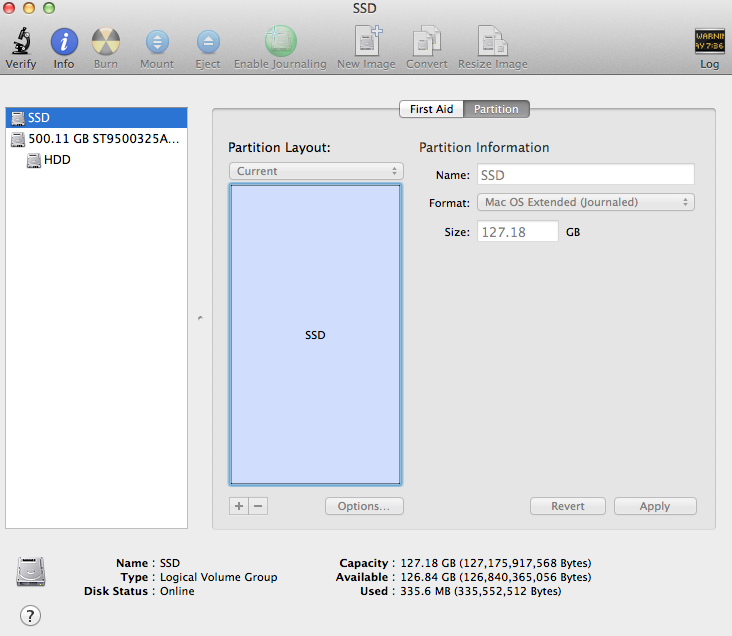Click the Capacity value 127.18 GB text
This screenshot has height=636, width=732.
[x=496, y=563]
